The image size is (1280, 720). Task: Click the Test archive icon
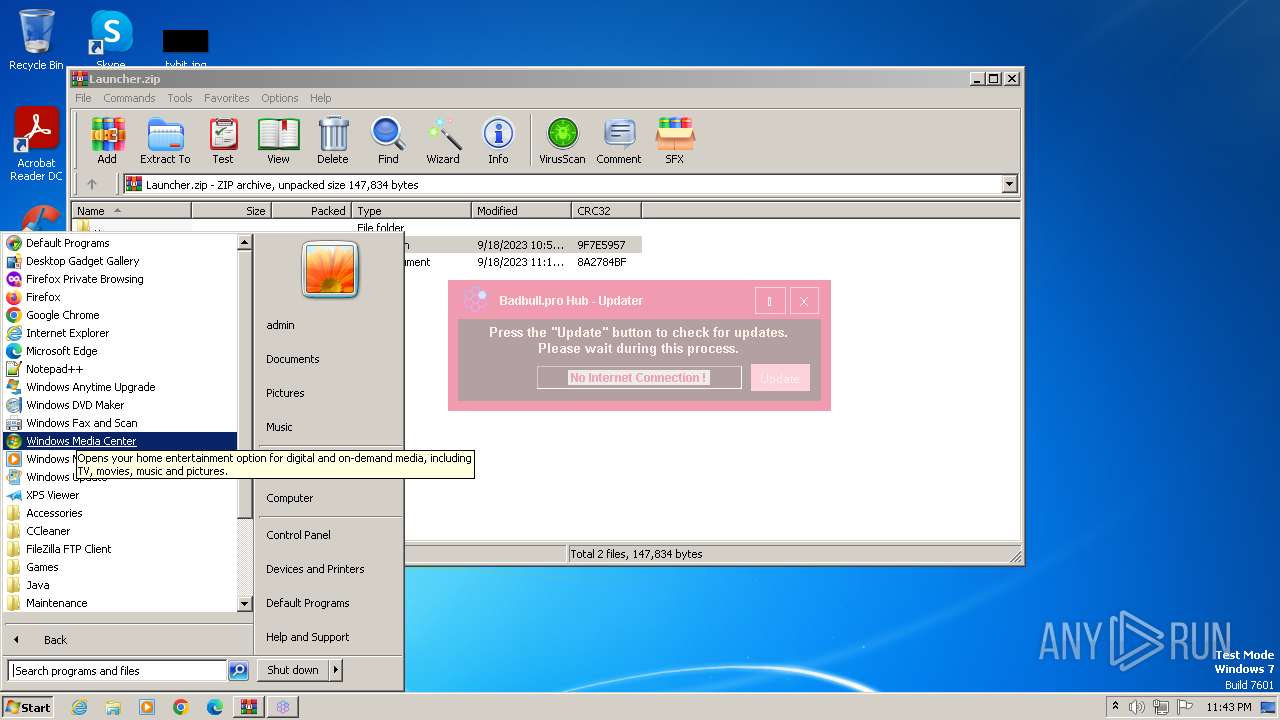223,141
